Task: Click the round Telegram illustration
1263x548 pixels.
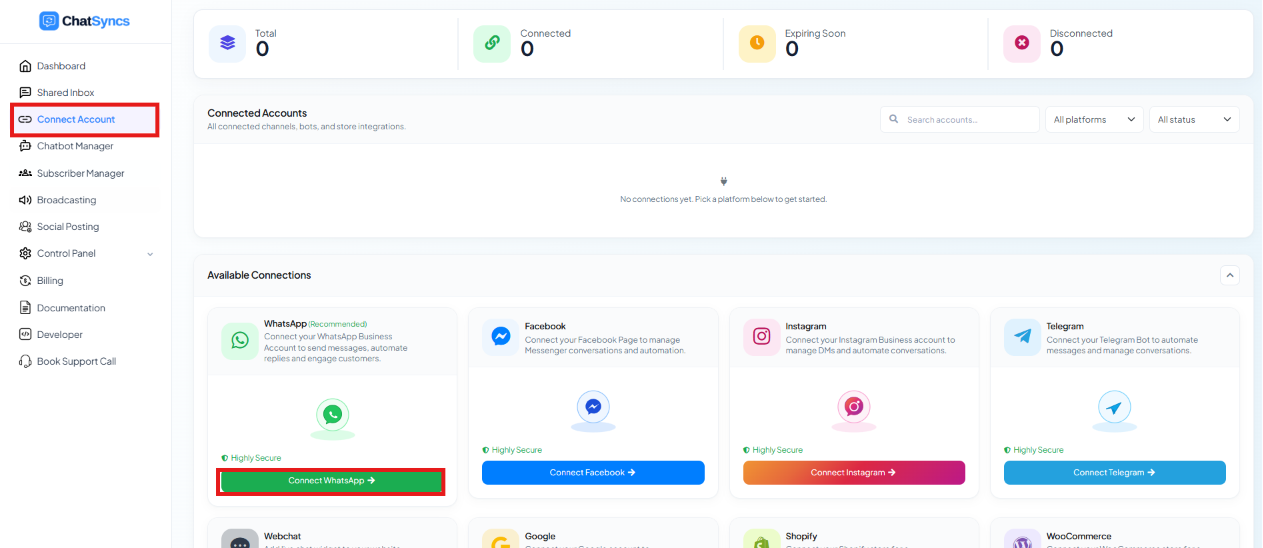Action: click(x=1114, y=408)
